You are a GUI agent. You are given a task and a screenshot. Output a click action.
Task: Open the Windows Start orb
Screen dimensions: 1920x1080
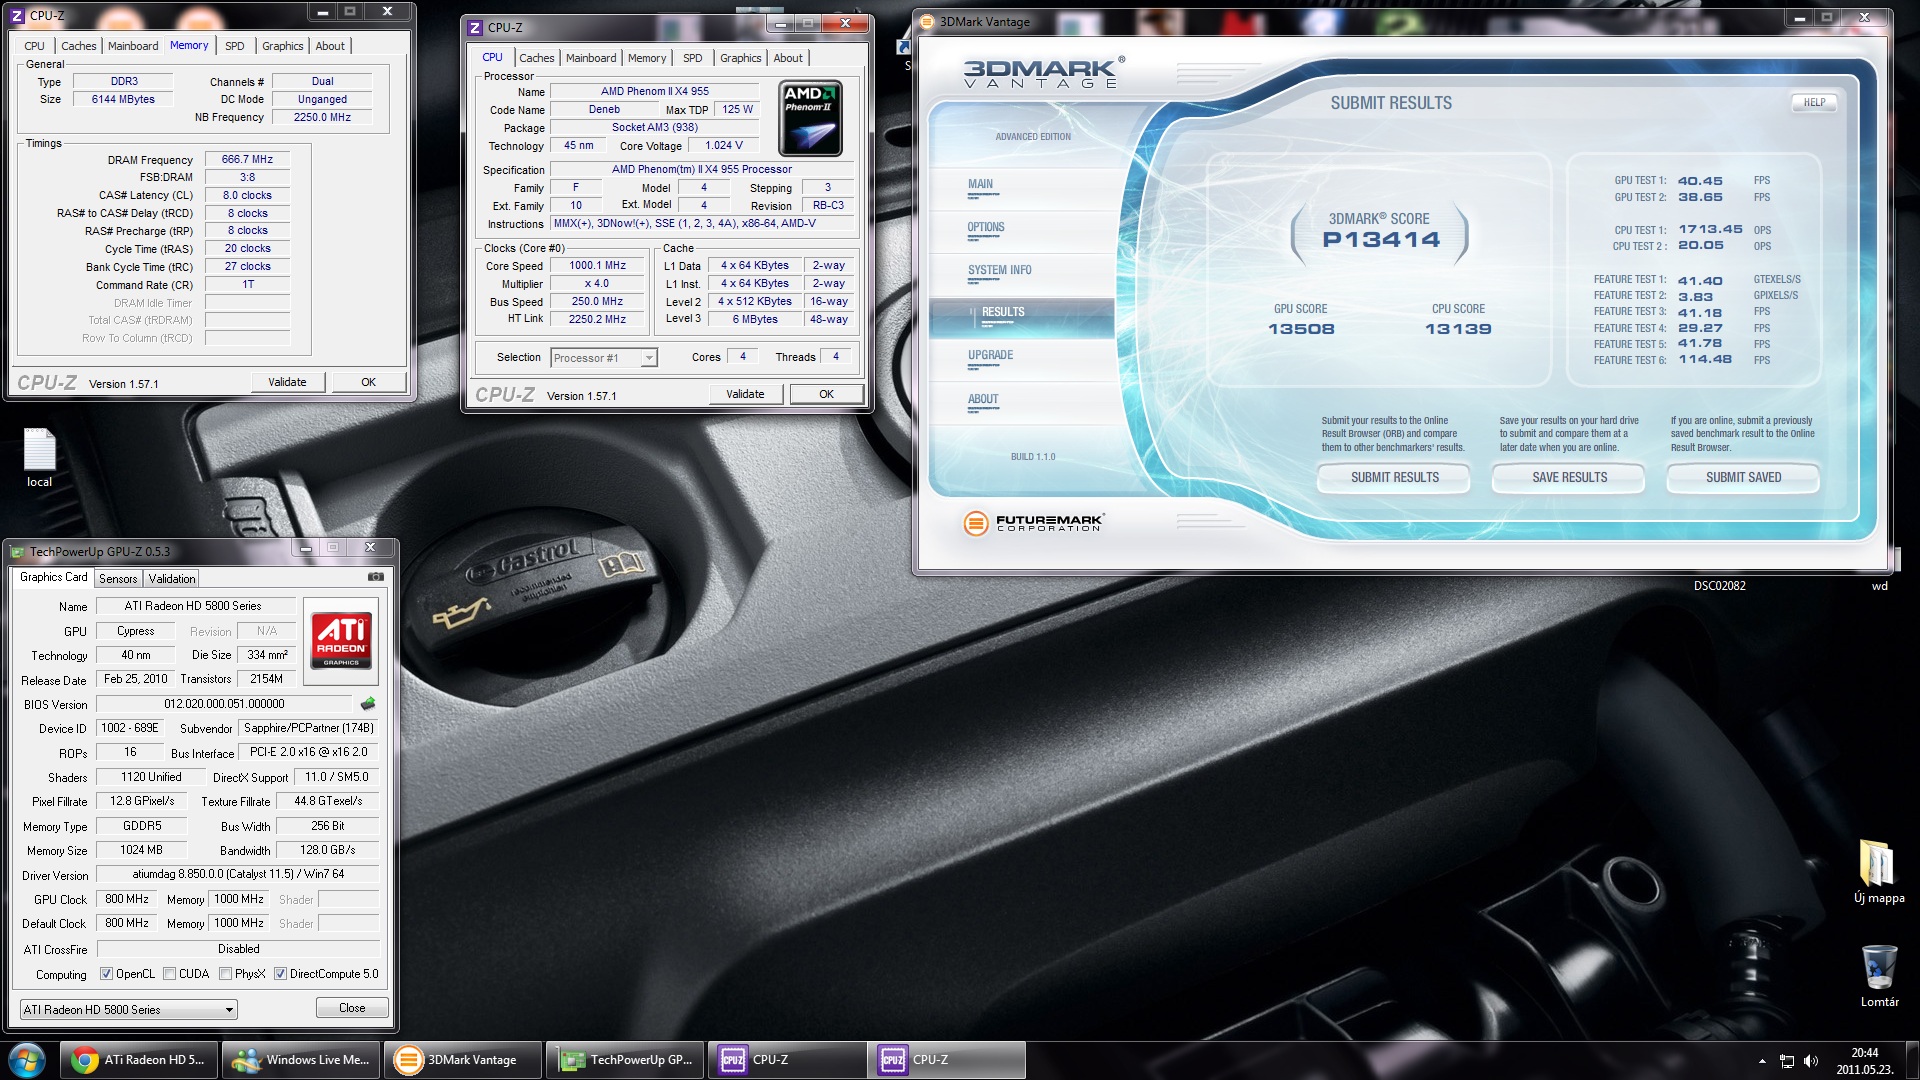pyautogui.click(x=27, y=1060)
